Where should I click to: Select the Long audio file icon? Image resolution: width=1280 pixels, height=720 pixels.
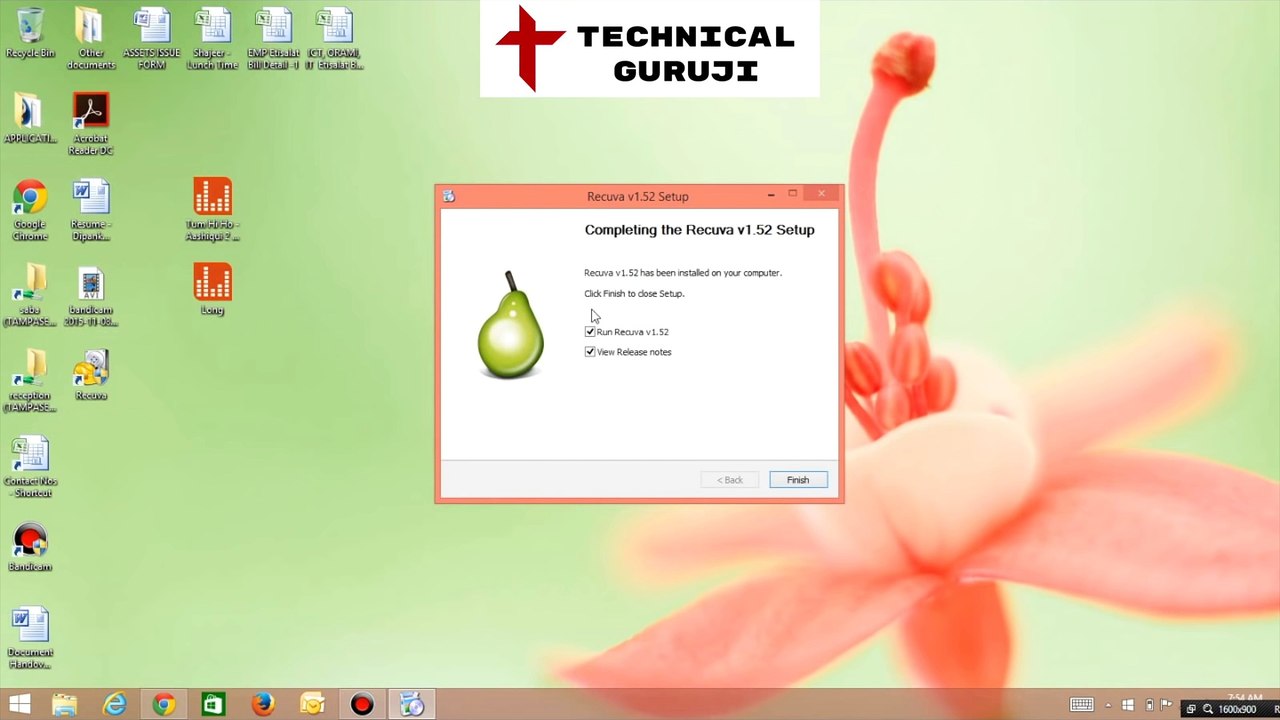(x=213, y=289)
